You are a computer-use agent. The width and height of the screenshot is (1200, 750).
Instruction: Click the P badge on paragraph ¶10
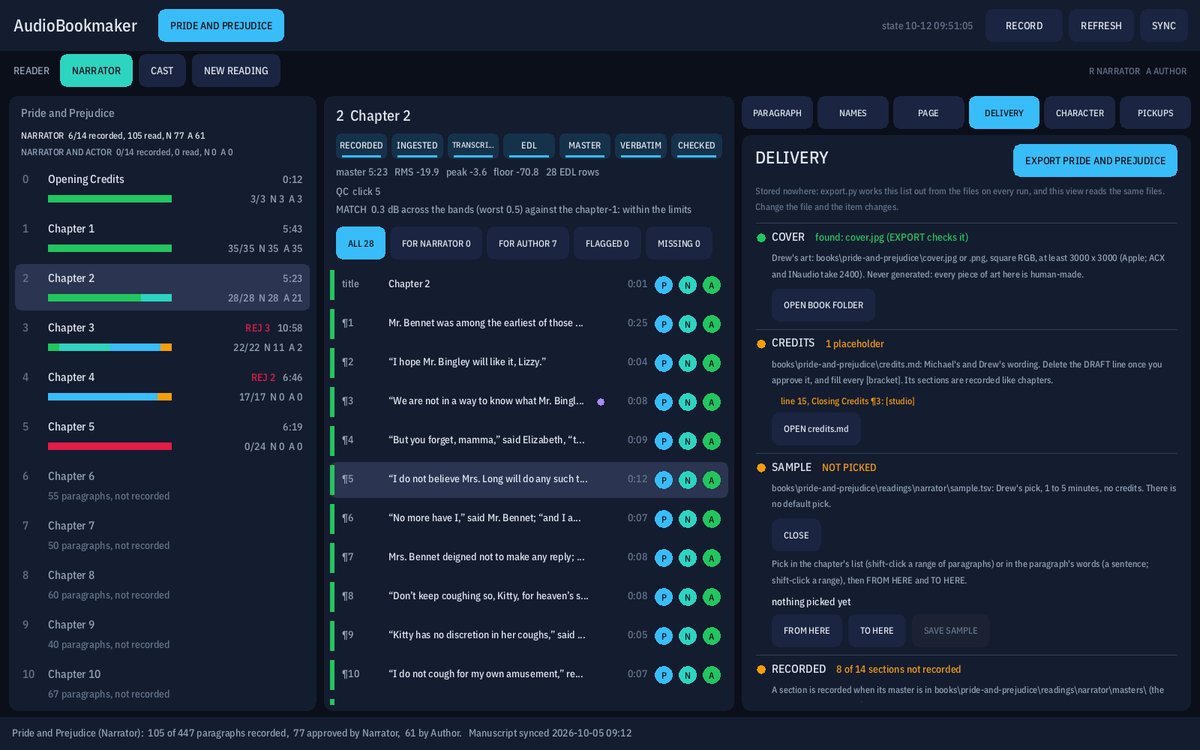[x=663, y=675]
